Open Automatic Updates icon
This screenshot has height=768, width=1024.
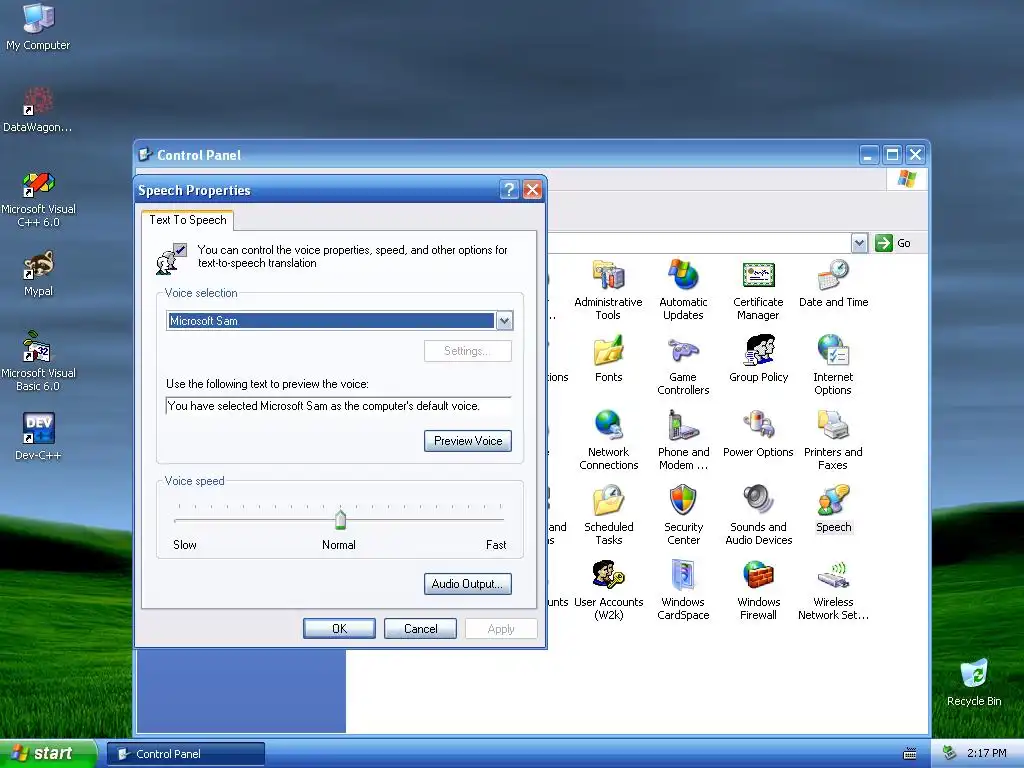(683, 289)
